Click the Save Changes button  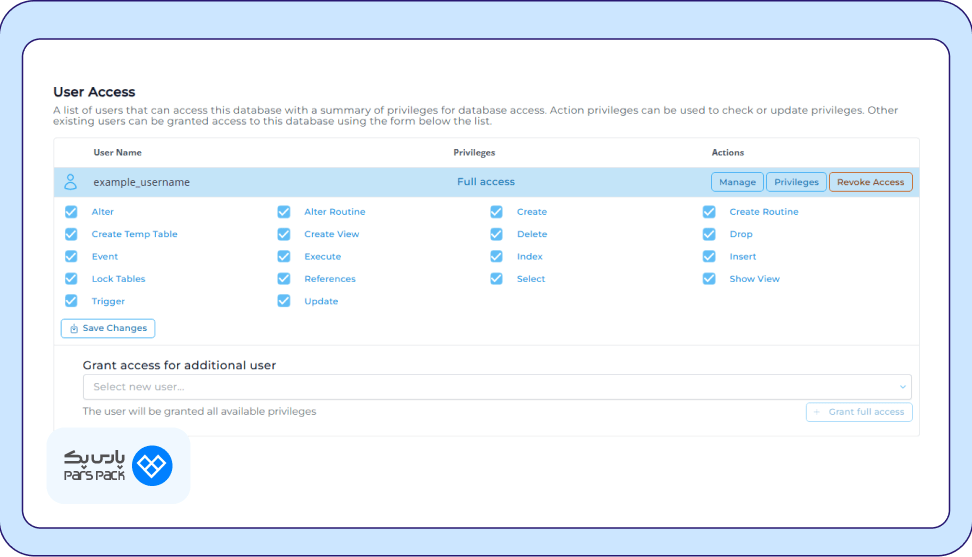pos(108,328)
